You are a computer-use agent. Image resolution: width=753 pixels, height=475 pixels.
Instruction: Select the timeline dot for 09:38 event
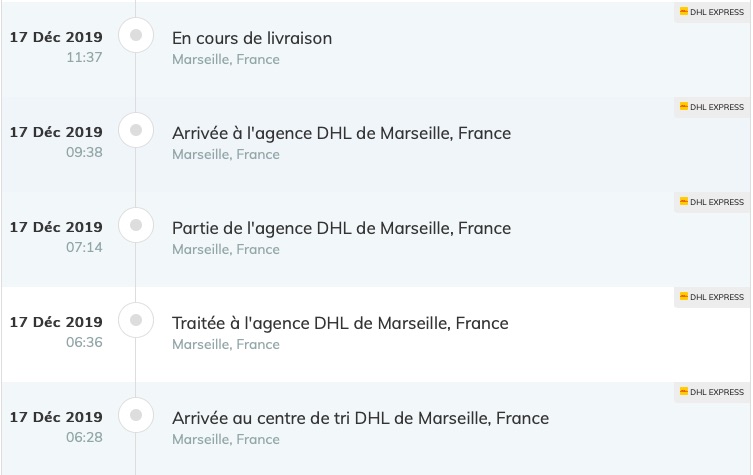(x=136, y=130)
